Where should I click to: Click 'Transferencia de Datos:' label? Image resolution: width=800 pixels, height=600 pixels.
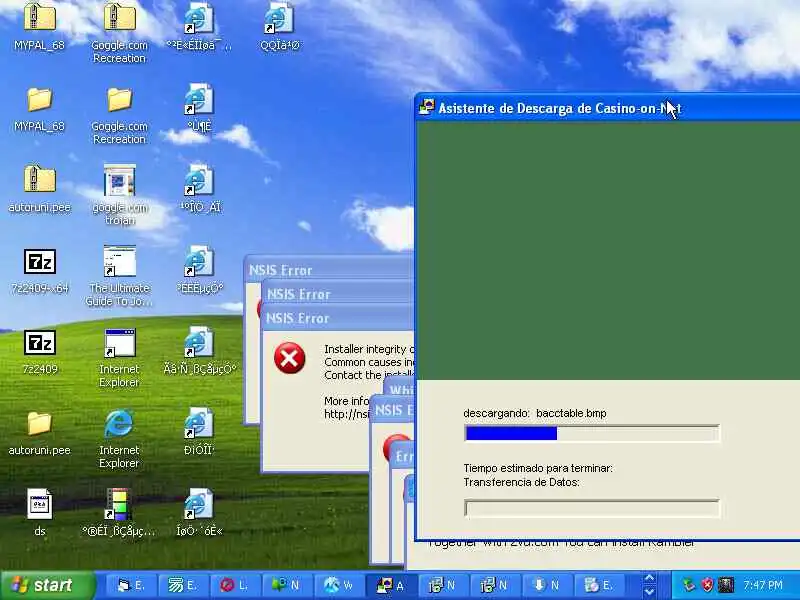click(521, 482)
